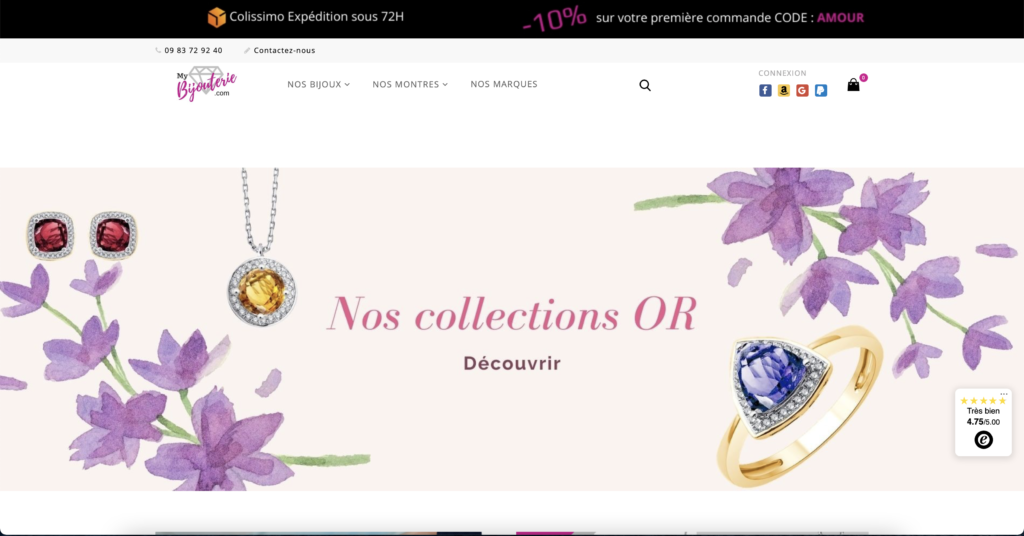This screenshot has height=536, width=1024.
Task: Log in with the Google icon
Action: pos(802,91)
